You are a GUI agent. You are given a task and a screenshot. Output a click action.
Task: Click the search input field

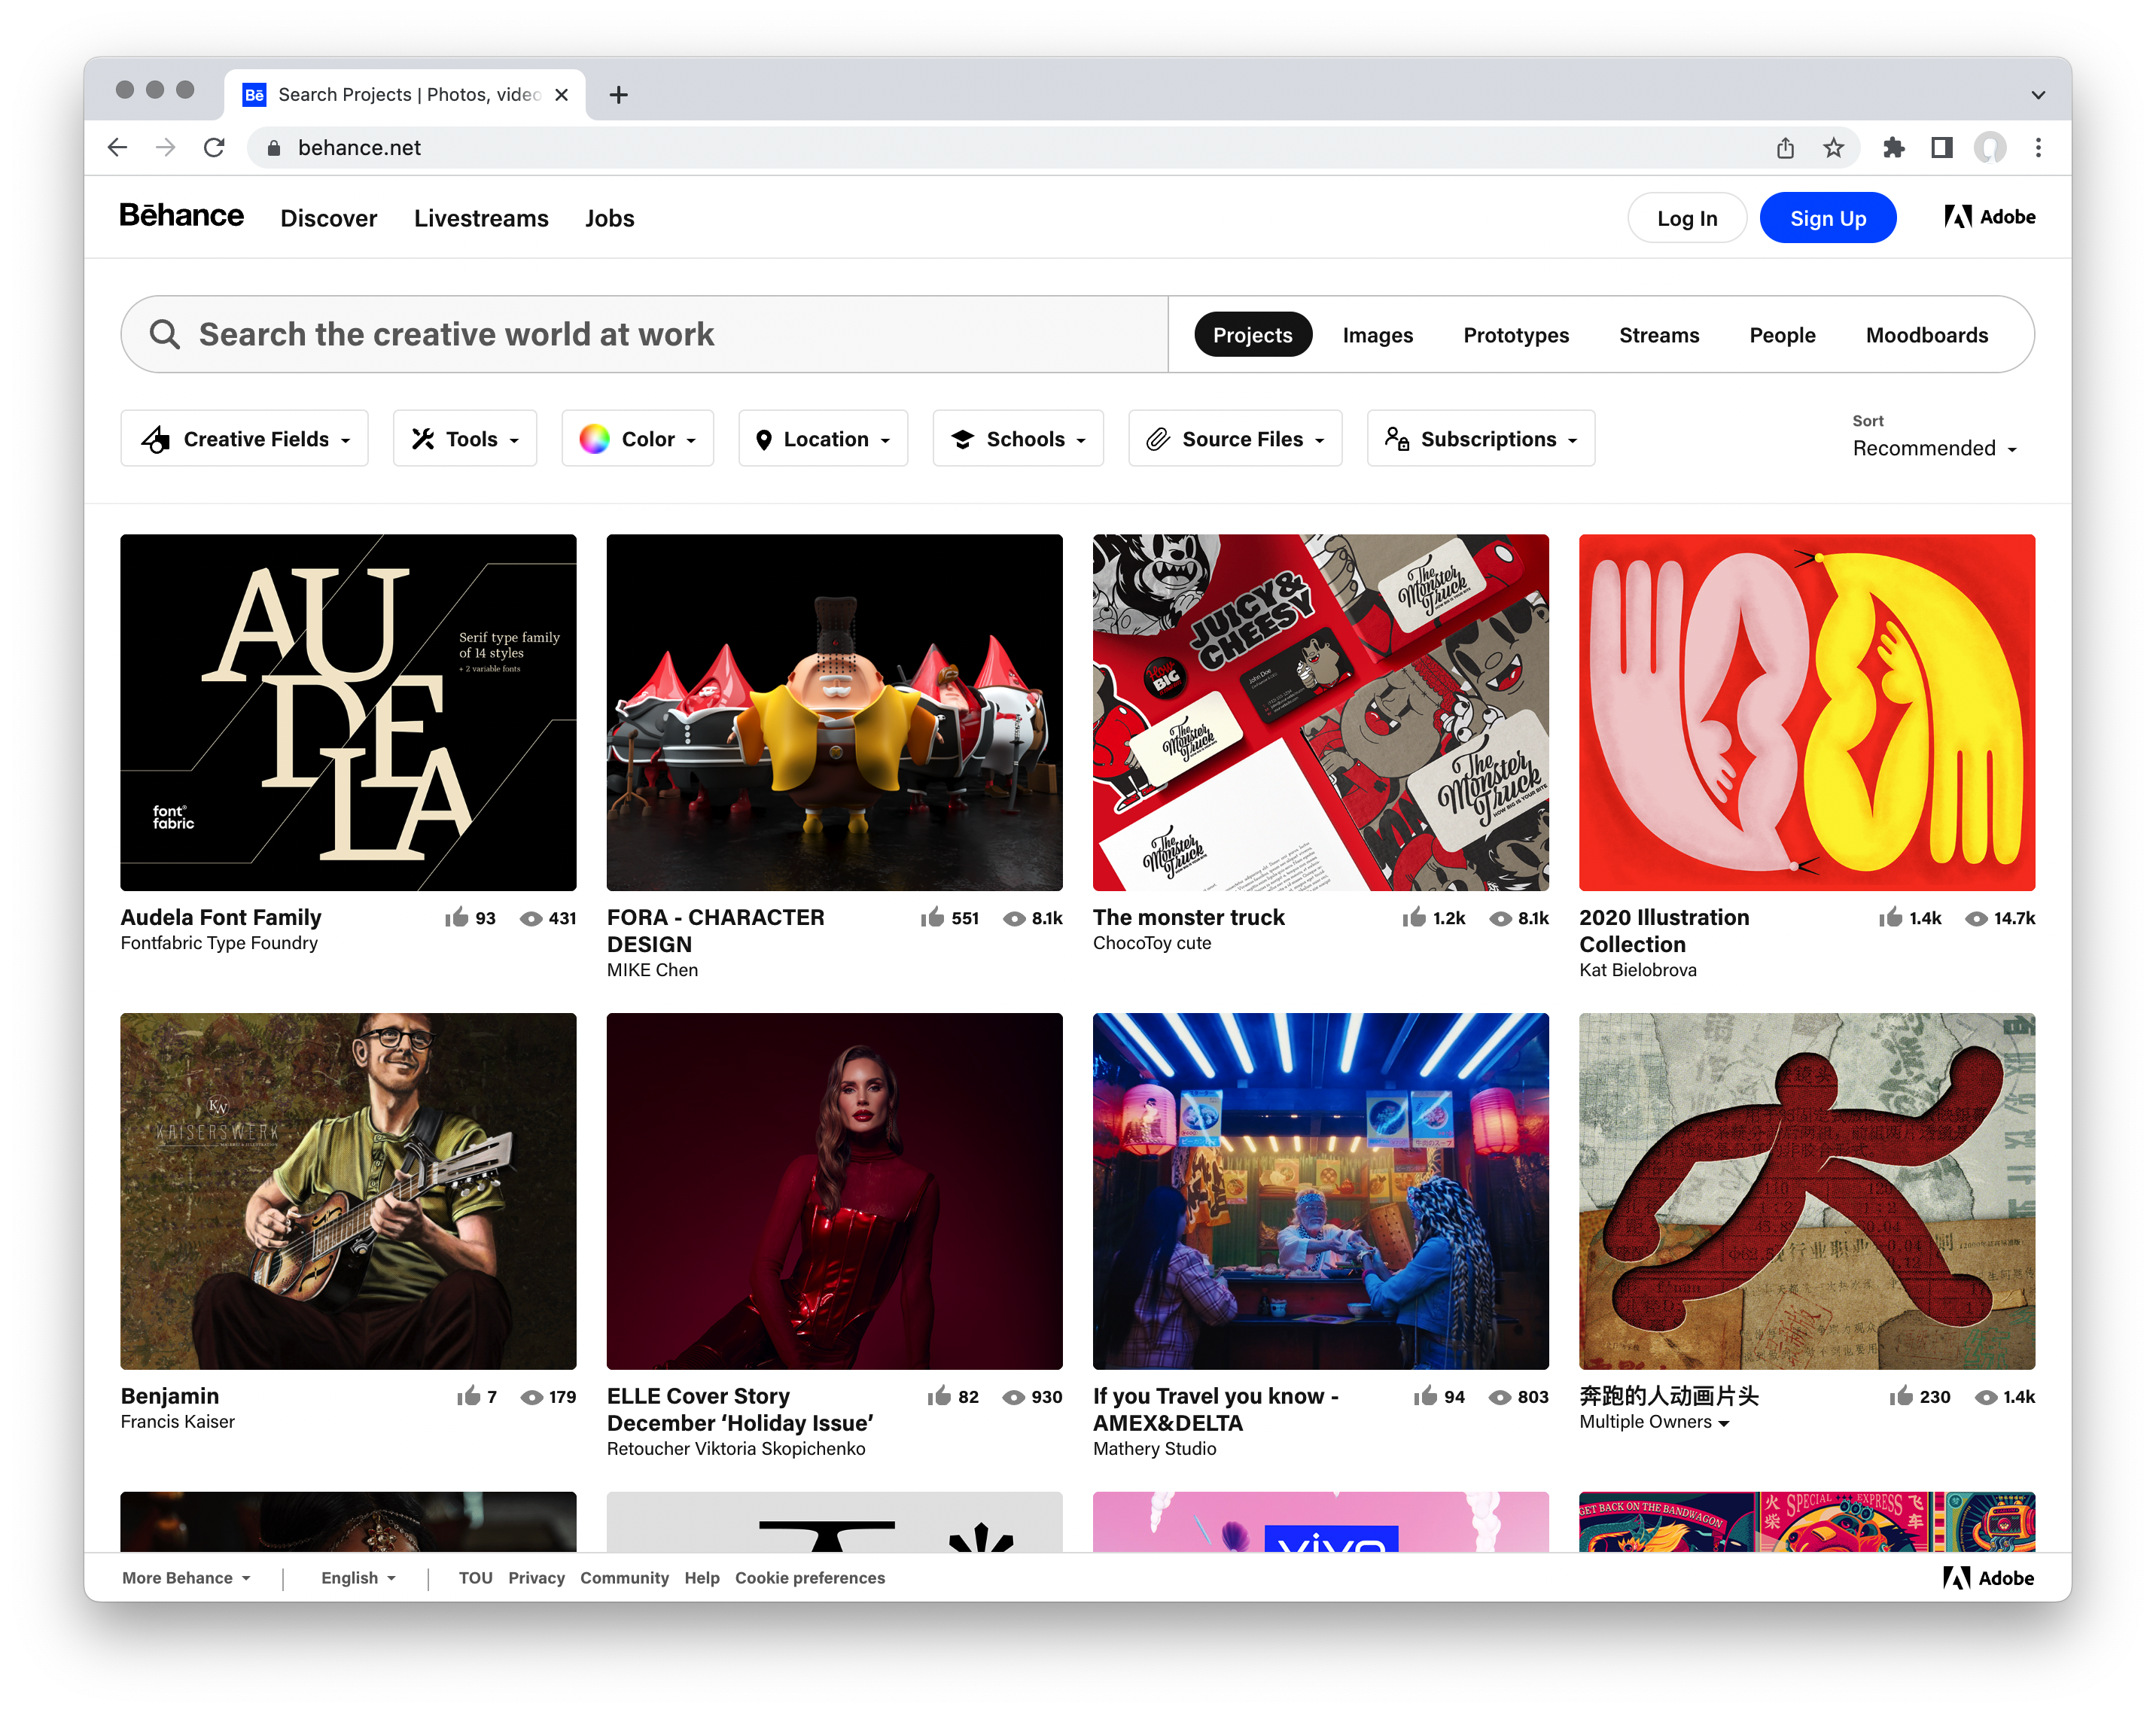pyautogui.click(x=649, y=333)
